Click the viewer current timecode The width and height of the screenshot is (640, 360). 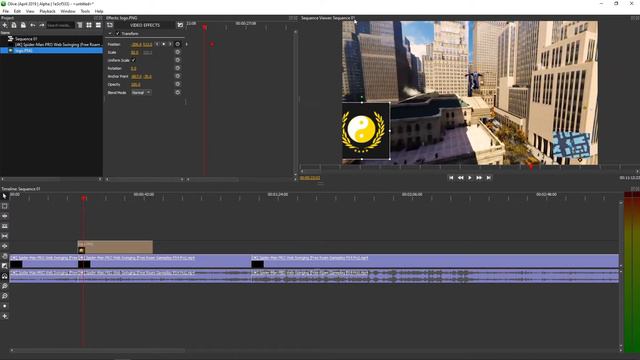310,178
